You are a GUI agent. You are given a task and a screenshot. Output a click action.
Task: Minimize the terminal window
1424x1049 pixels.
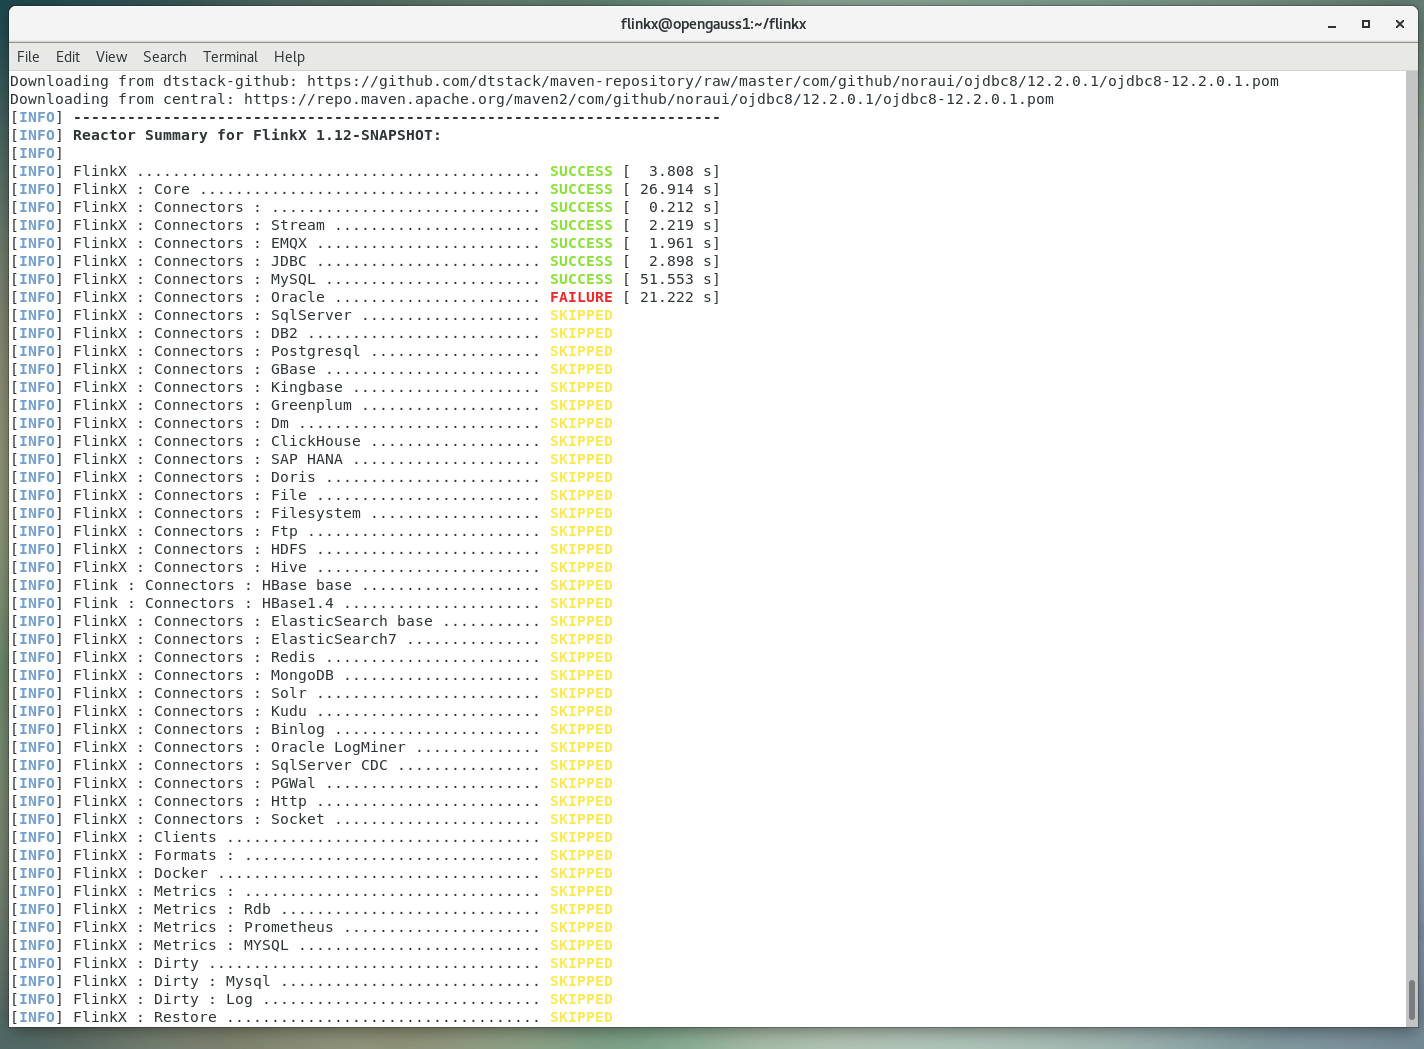1332,24
